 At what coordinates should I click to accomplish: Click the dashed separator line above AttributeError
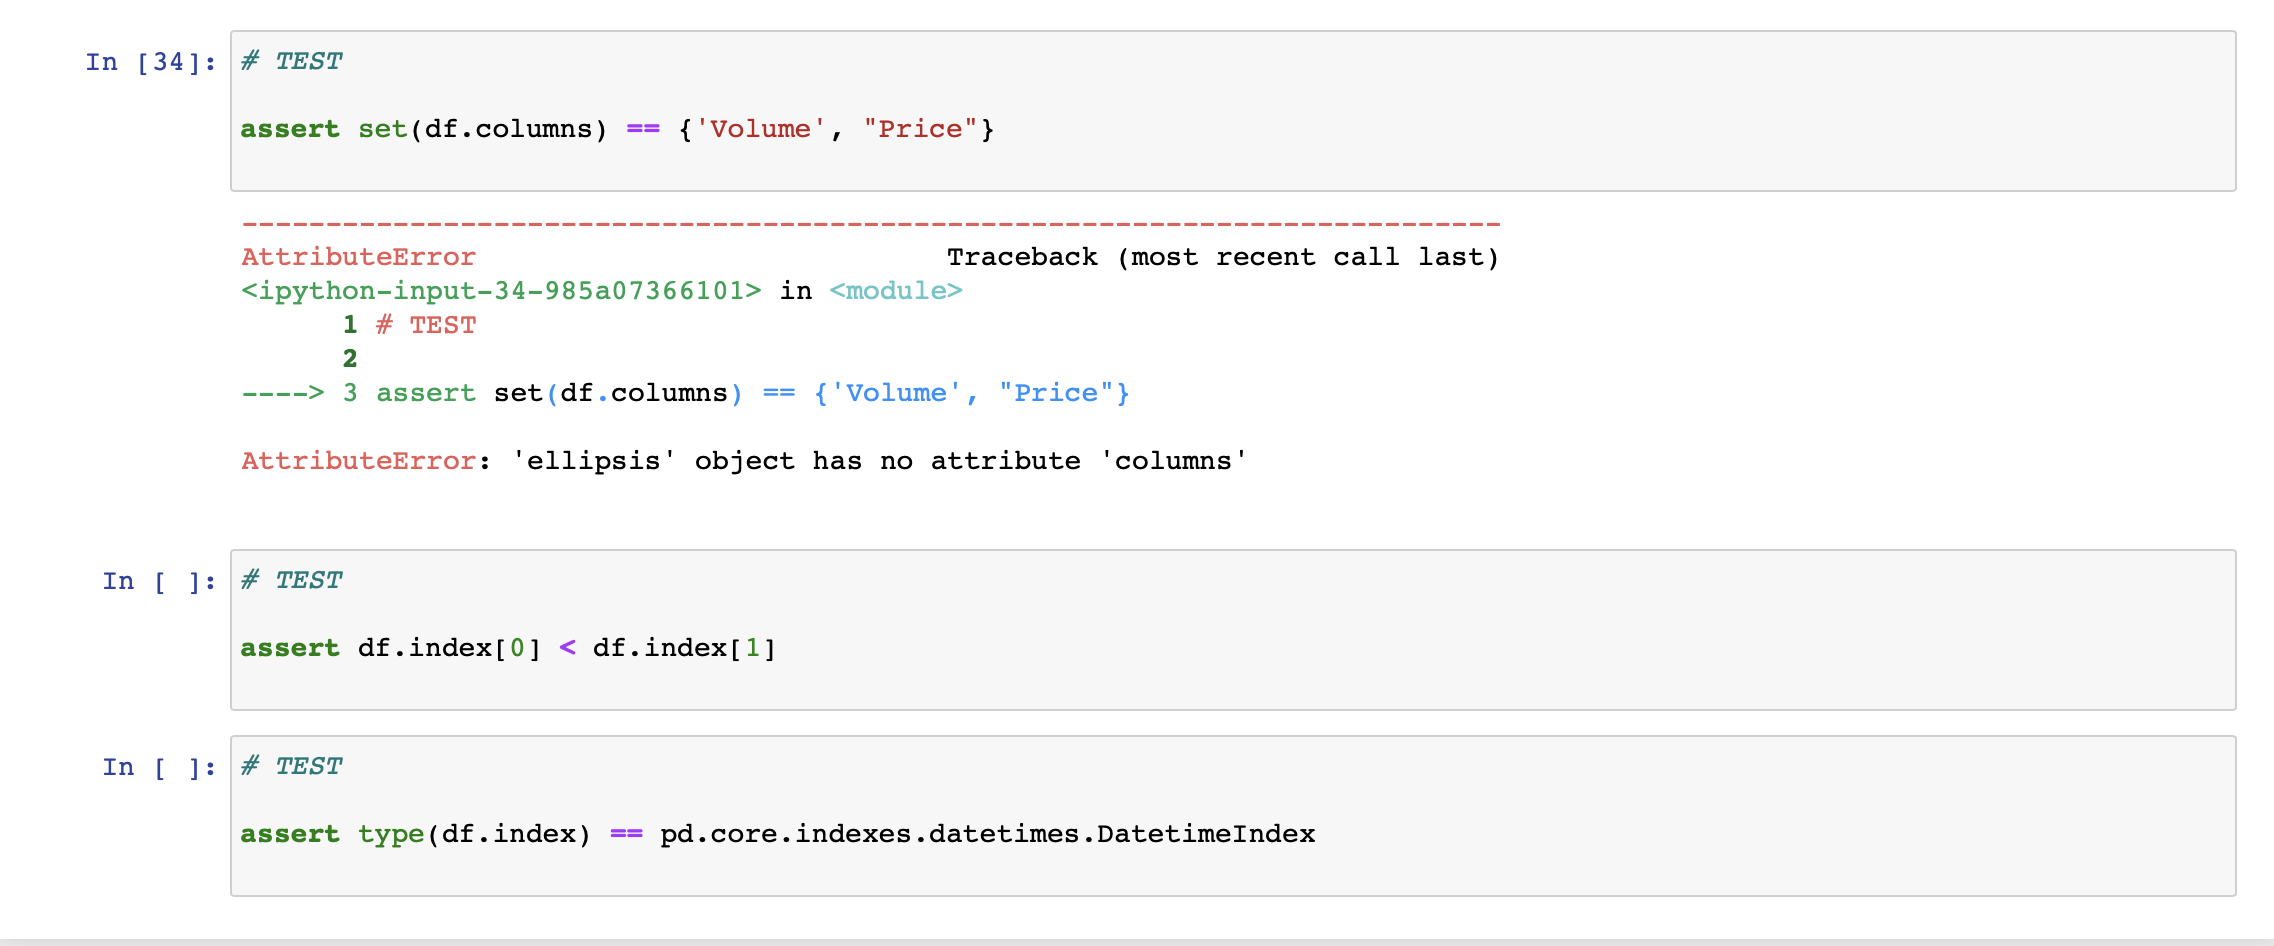coord(870,223)
